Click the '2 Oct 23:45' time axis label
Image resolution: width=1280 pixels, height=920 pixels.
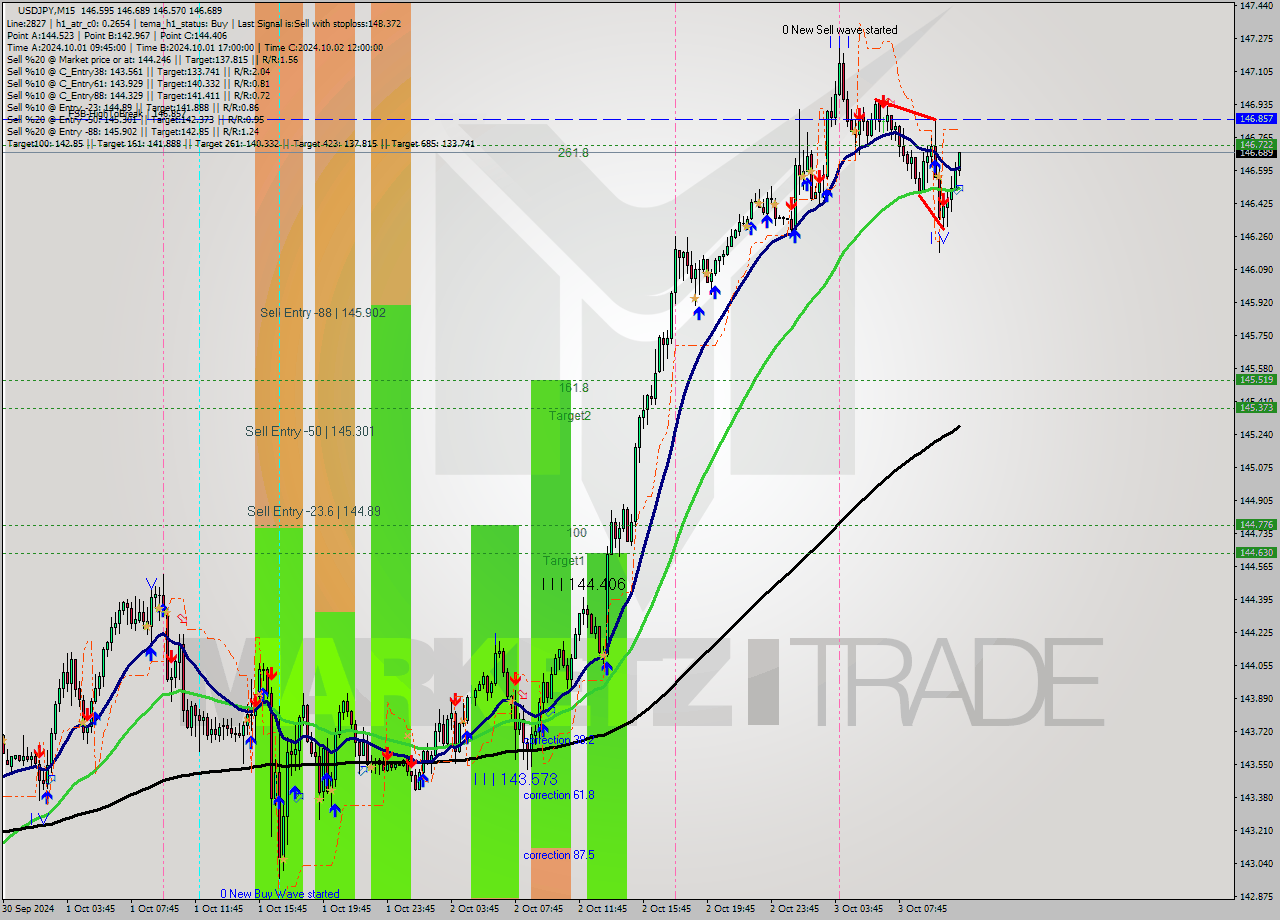click(x=795, y=909)
